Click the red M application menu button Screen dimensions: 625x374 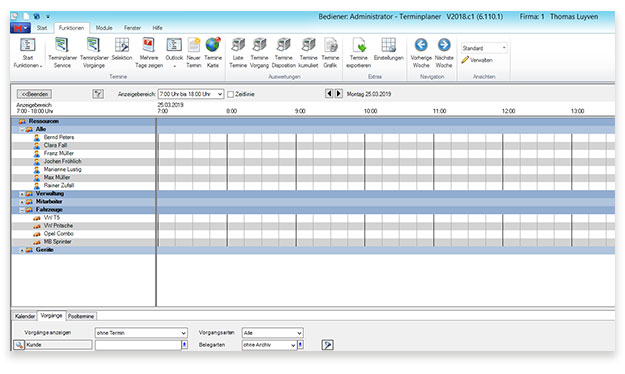pos(20,28)
